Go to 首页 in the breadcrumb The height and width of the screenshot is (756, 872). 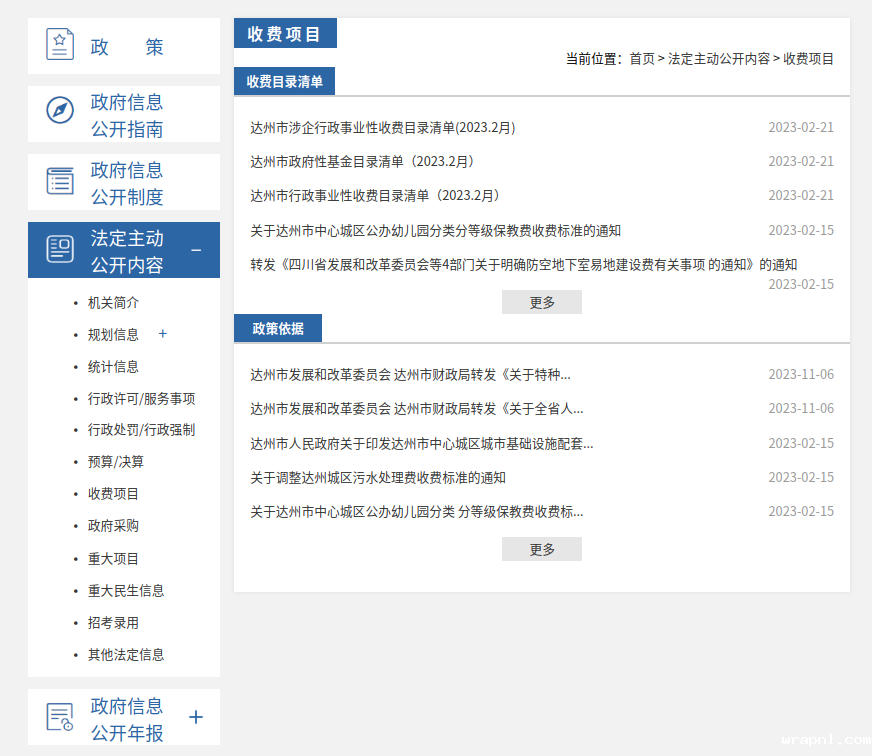(x=641, y=59)
